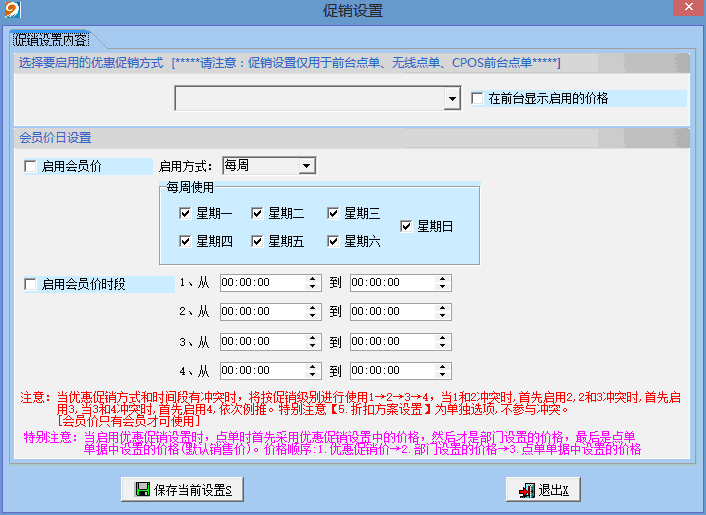Toggle the 启用会员价时段 checkbox
This screenshot has height=515, width=706.
(x=30, y=284)
